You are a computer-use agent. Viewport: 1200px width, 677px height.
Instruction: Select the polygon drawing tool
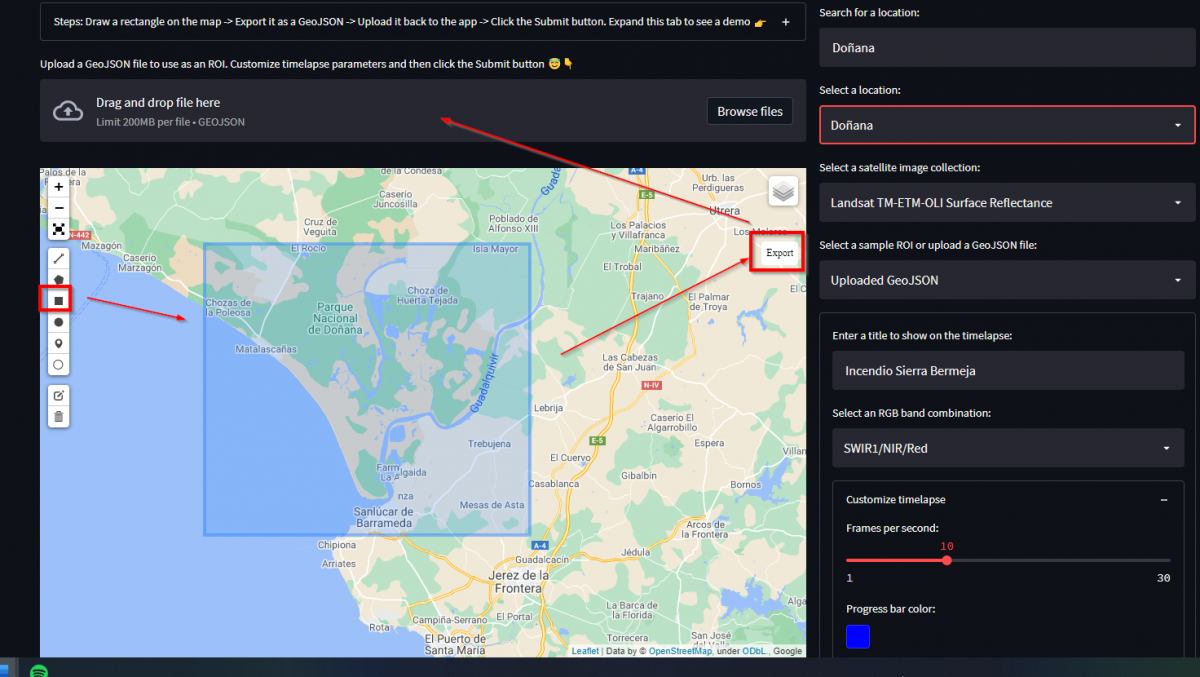[58, 278]
